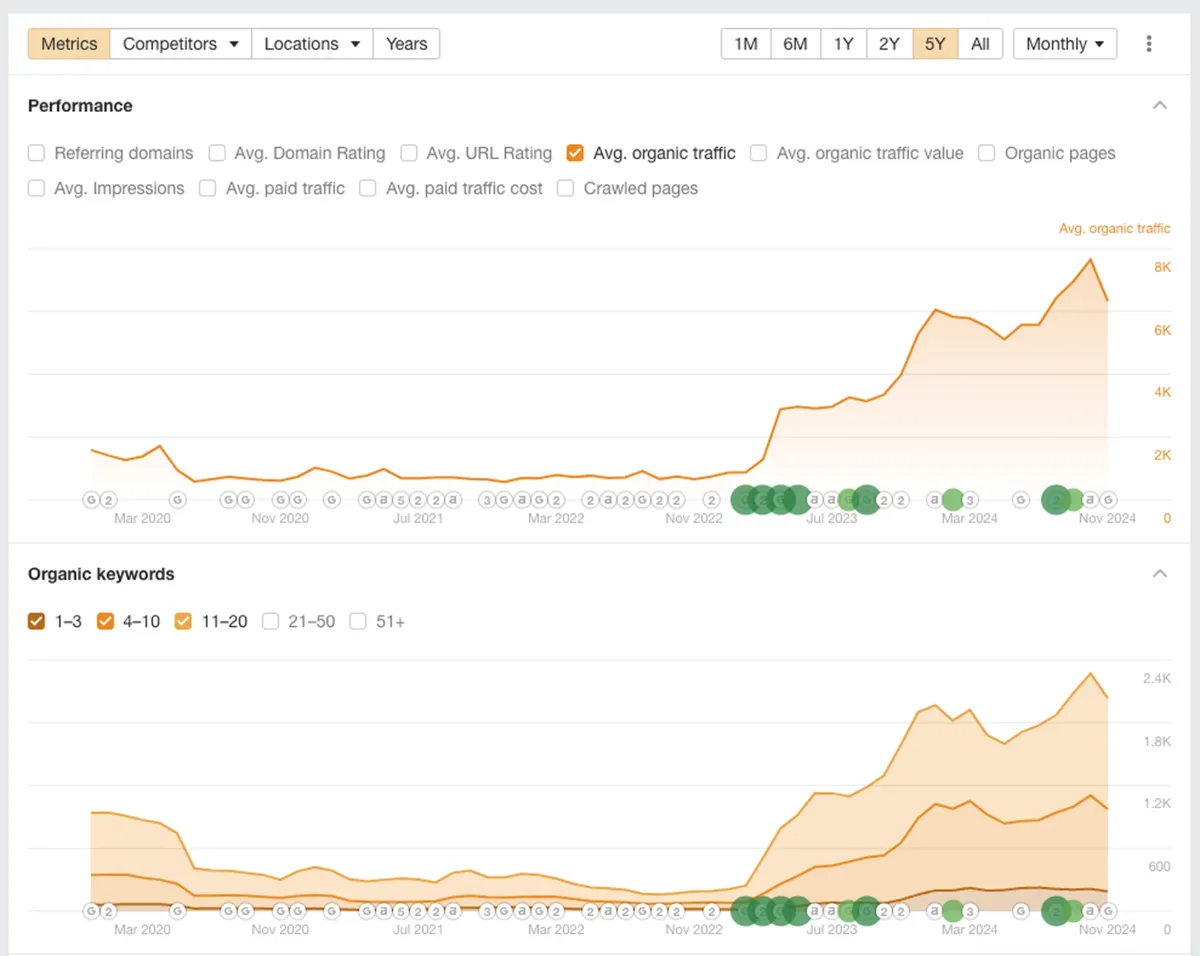Tick the Avg. URL Rating checkbox

tap(409, 153)
